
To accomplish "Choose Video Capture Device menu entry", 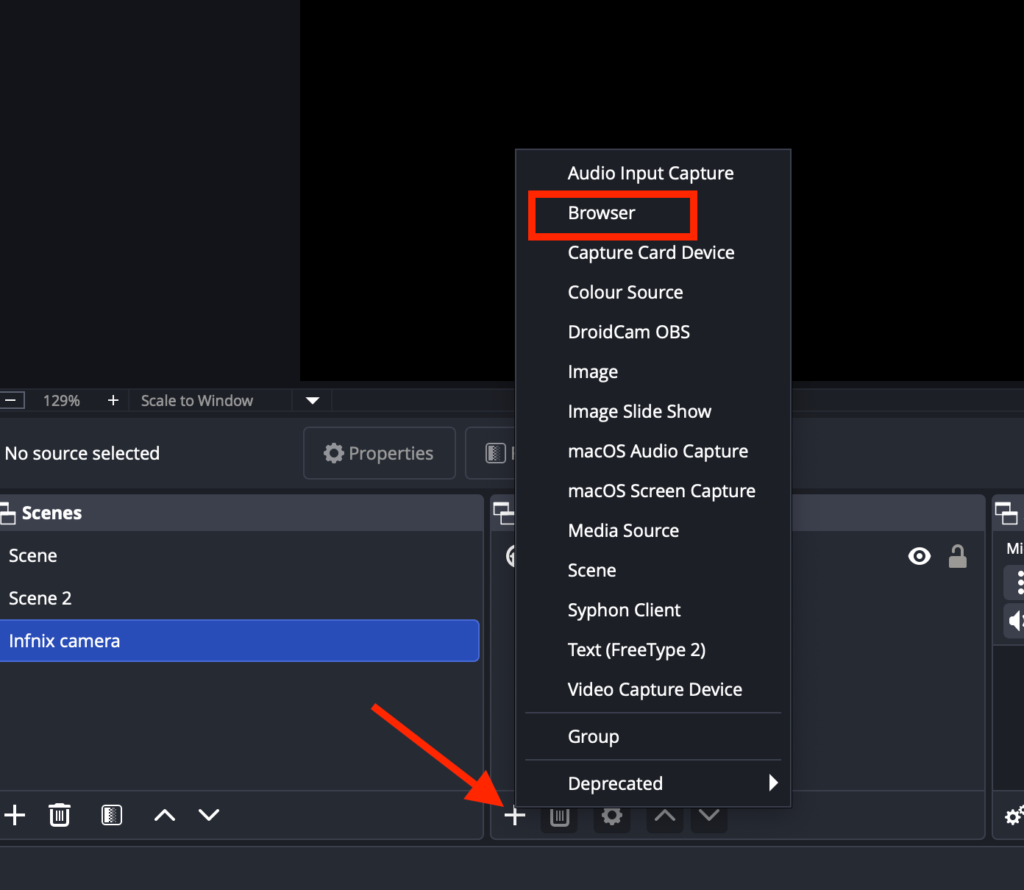I will (x=655, y=689).
